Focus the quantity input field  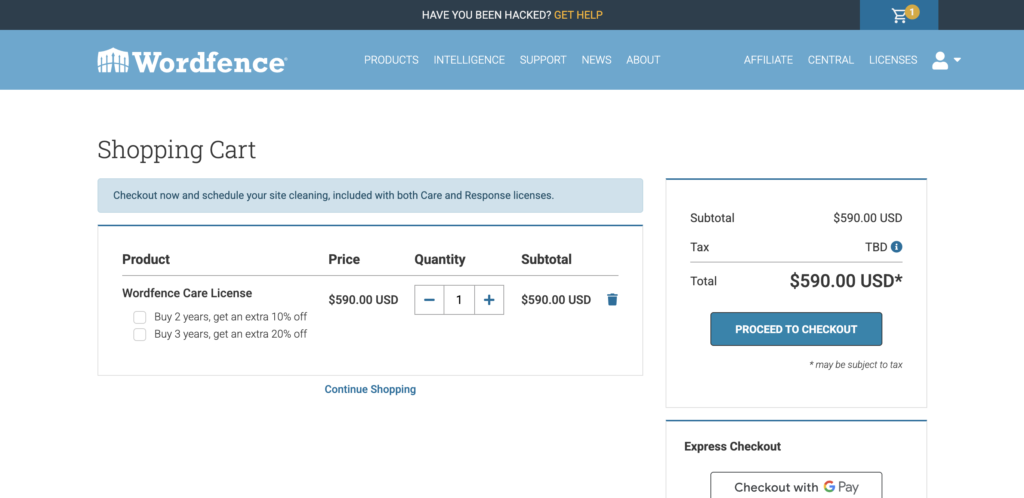459,300
